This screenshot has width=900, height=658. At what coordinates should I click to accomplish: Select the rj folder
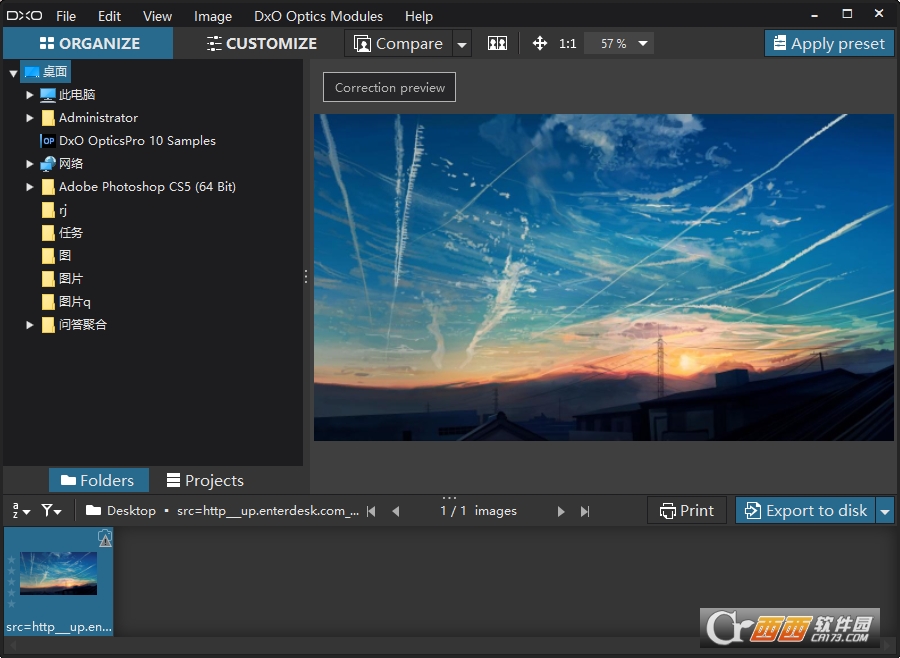54,210
